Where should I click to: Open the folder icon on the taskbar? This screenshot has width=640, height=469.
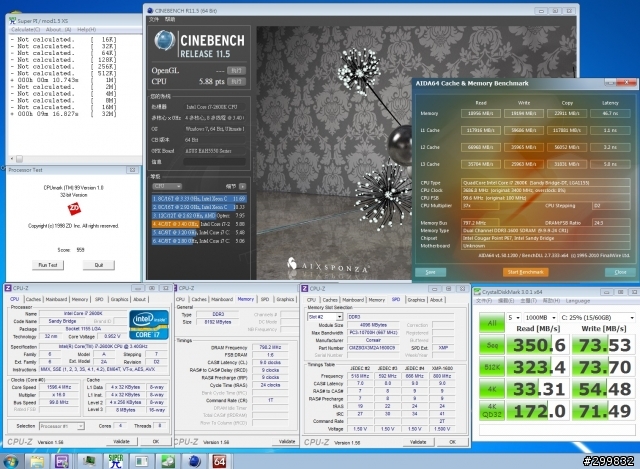click(x=36, y=461)
